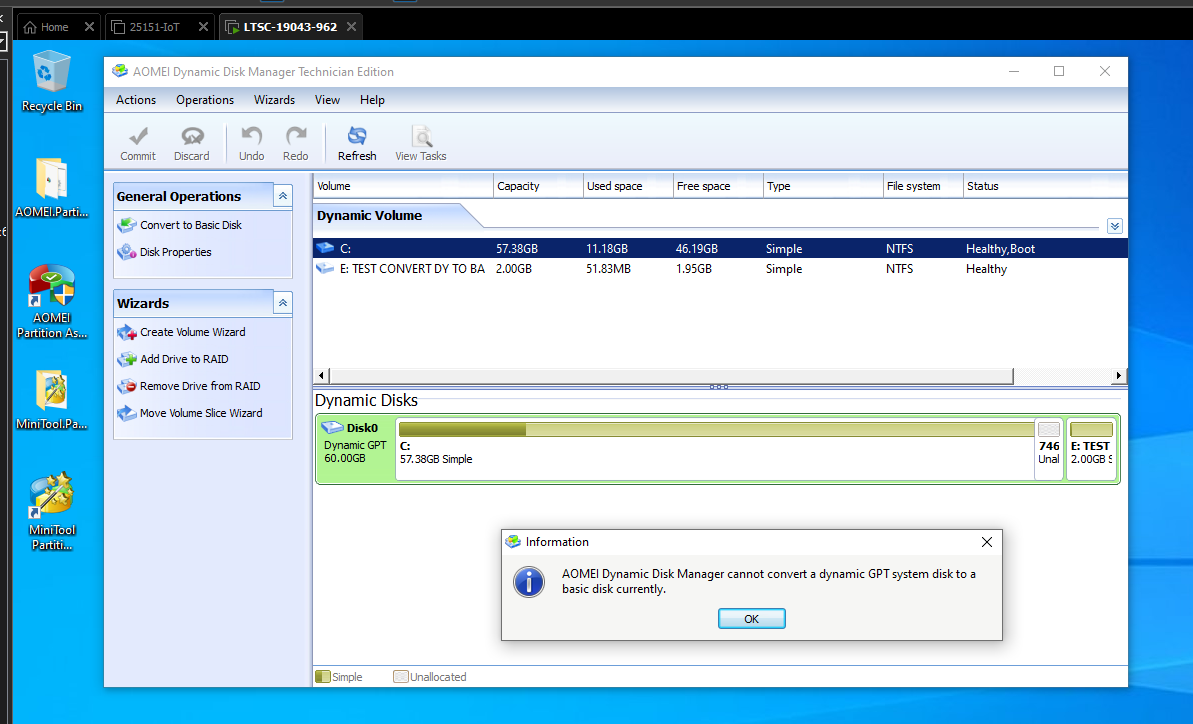Sort by the Free space column header
Viewport: 1193px width, 724px height.
(717, 186)
